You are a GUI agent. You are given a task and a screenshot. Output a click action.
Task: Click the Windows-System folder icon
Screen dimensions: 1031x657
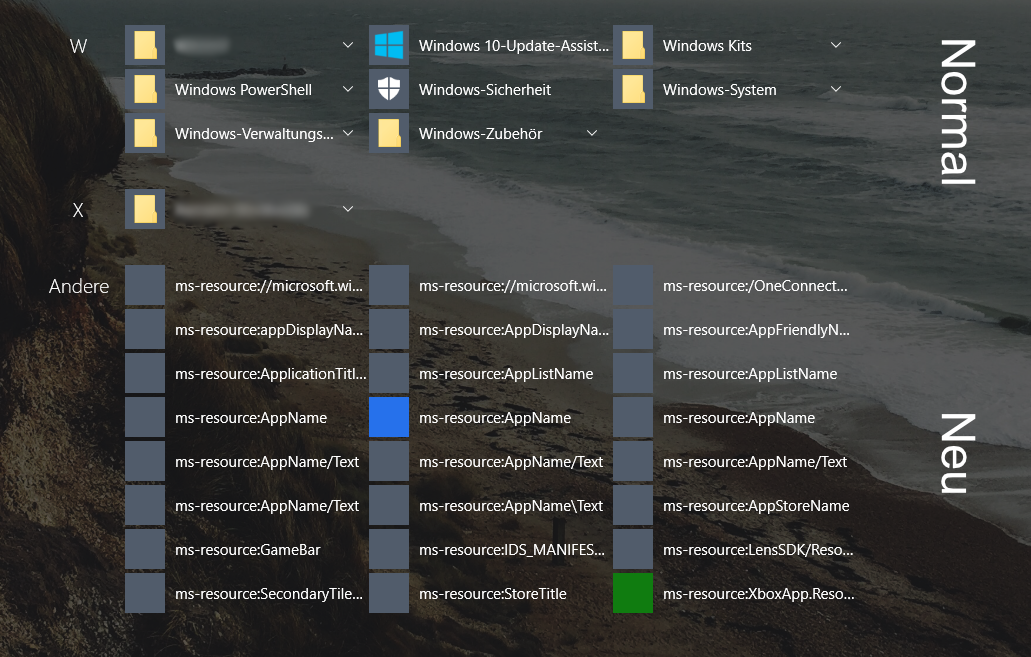coord(633,89)
